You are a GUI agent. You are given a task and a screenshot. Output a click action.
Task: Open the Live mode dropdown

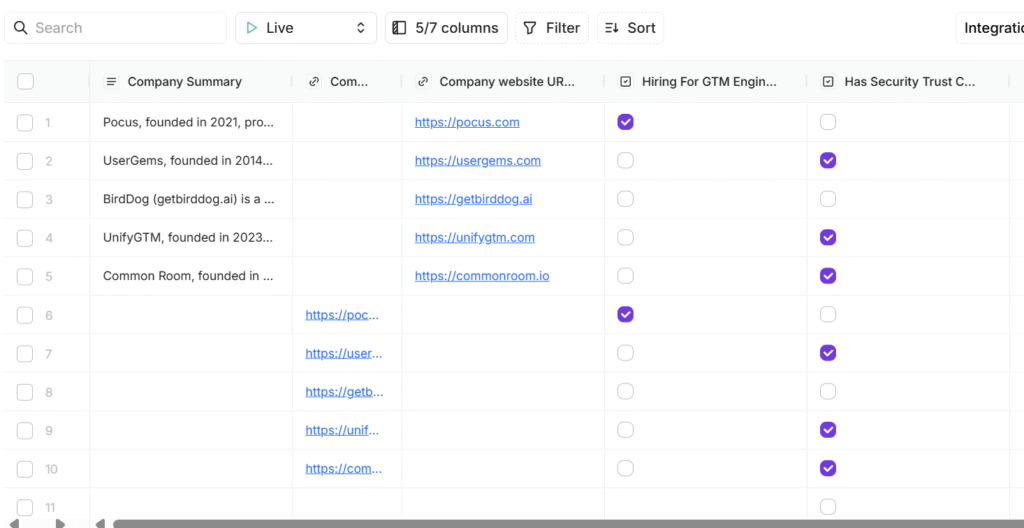pos(360,28)
